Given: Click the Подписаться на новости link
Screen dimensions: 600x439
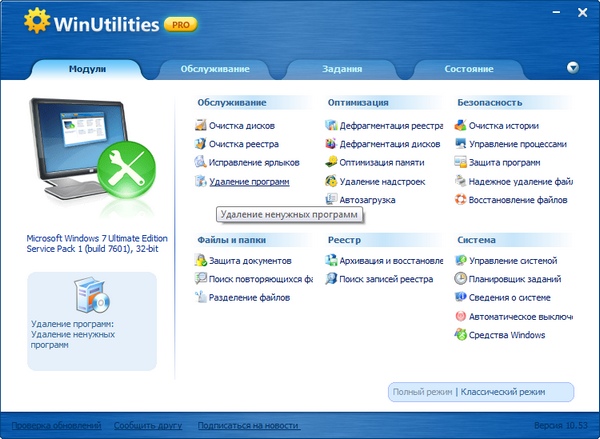Looking at the screenshot, I should point(247,426).
